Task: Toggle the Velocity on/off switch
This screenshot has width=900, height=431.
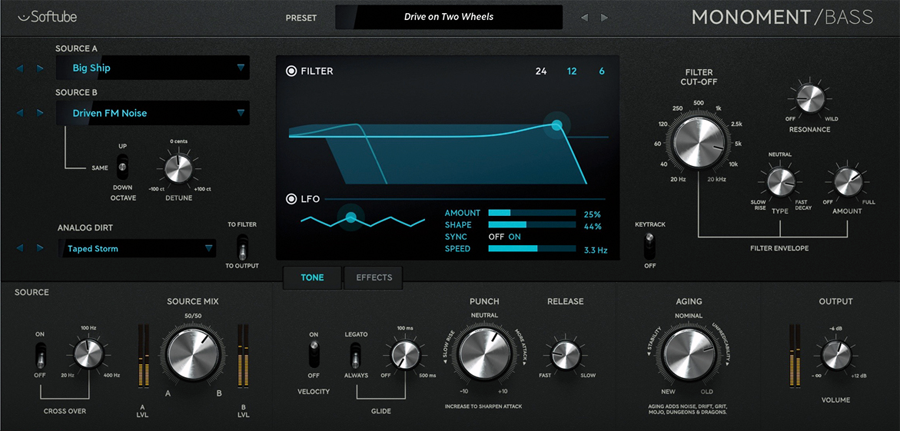Action: click(313, 354)
